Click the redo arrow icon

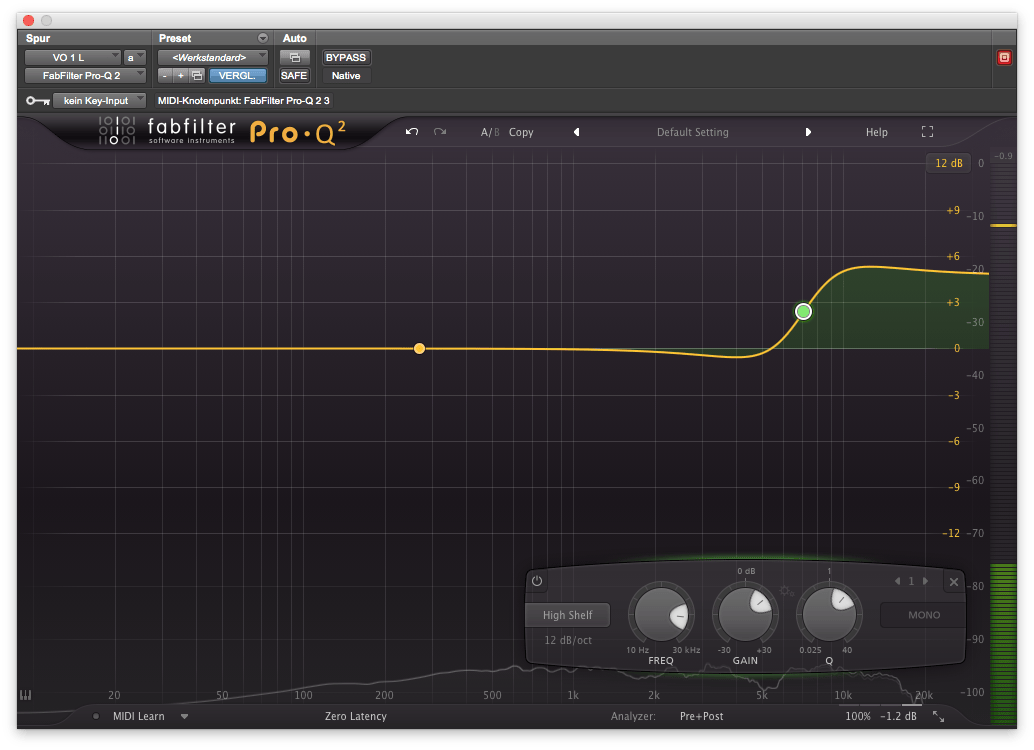click(440, 132)
